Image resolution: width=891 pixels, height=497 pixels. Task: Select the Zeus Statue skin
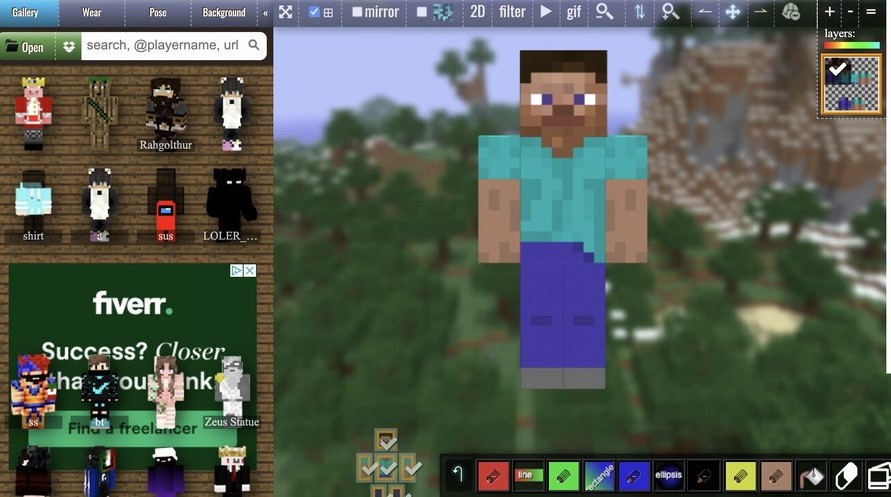[232, 391]
